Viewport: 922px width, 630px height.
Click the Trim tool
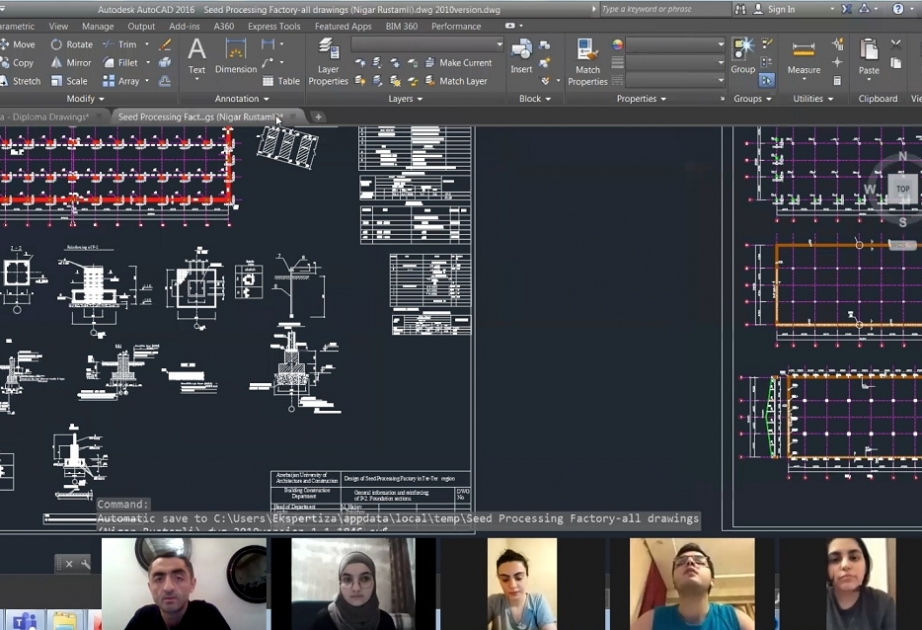coord(120,44)
